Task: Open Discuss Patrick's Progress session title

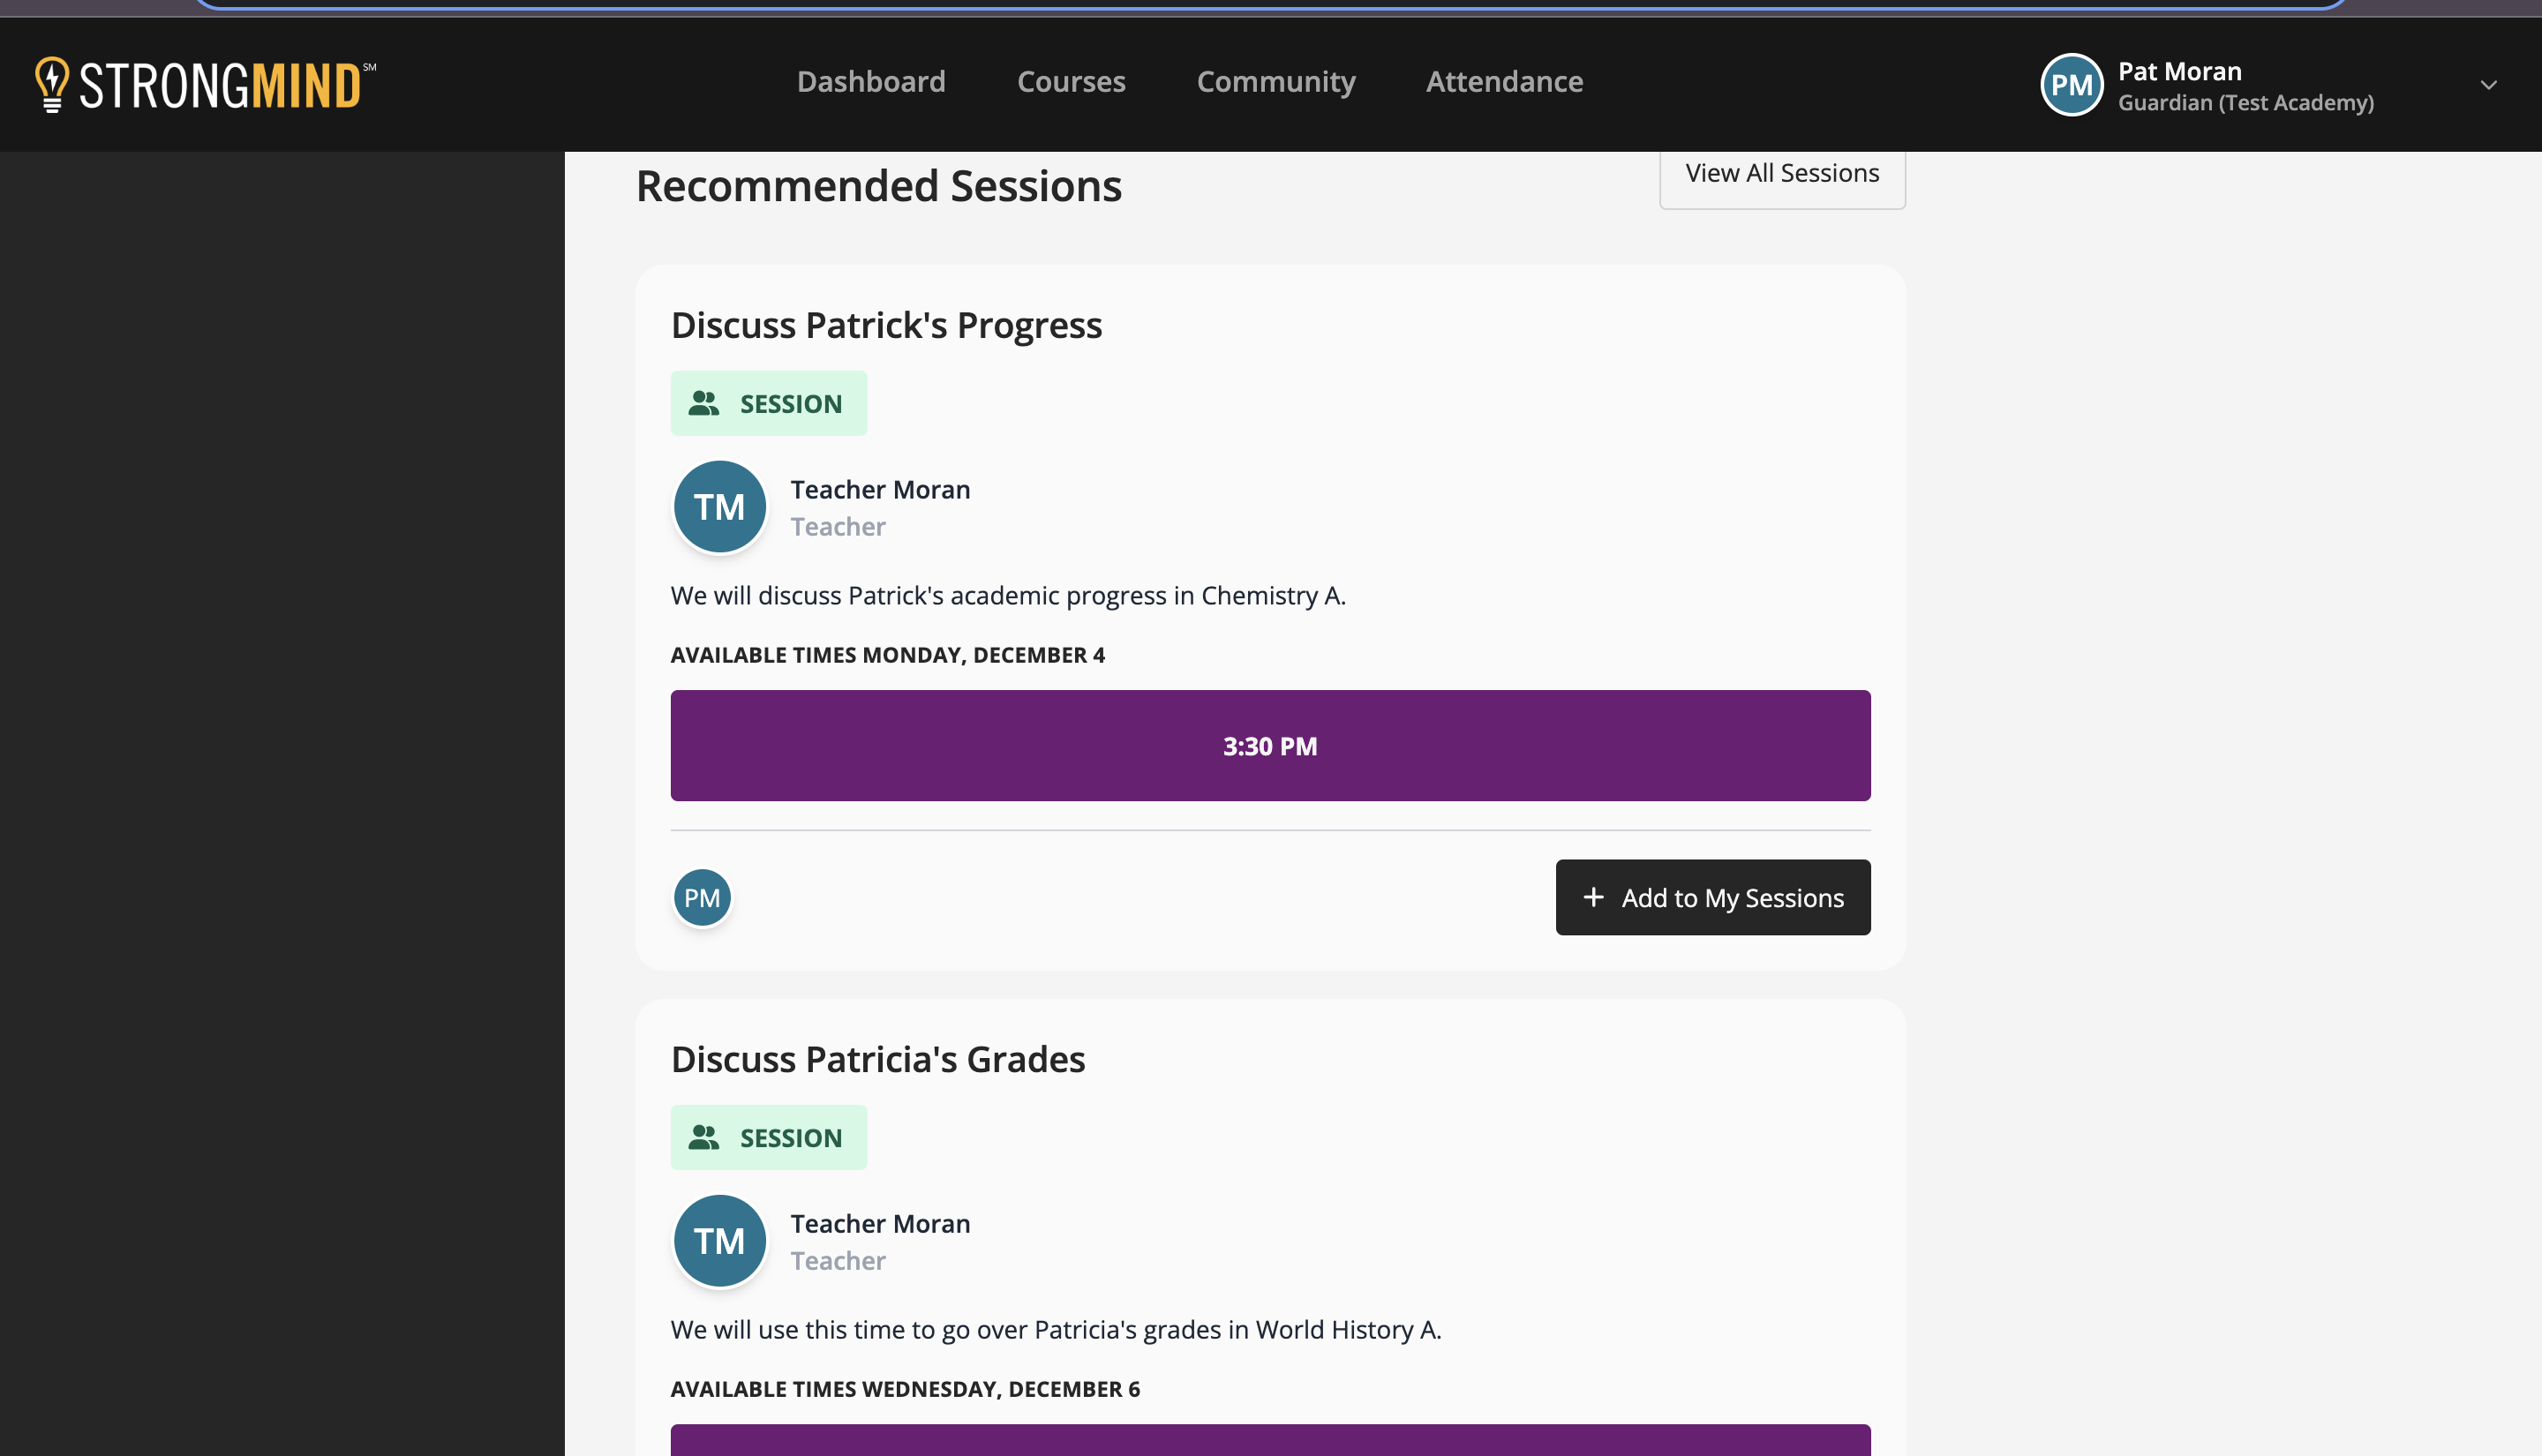Action: point(886,325)
